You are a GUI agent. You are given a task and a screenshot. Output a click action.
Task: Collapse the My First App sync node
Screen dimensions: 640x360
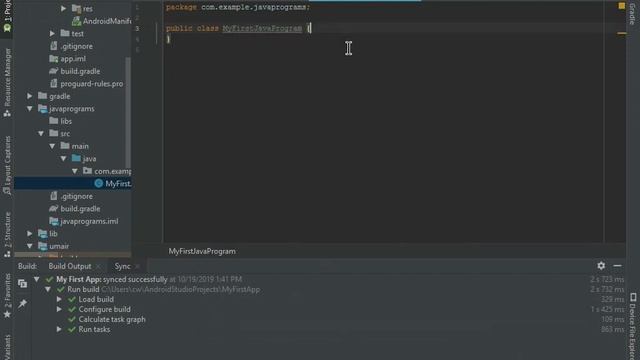tap(37, 279)
